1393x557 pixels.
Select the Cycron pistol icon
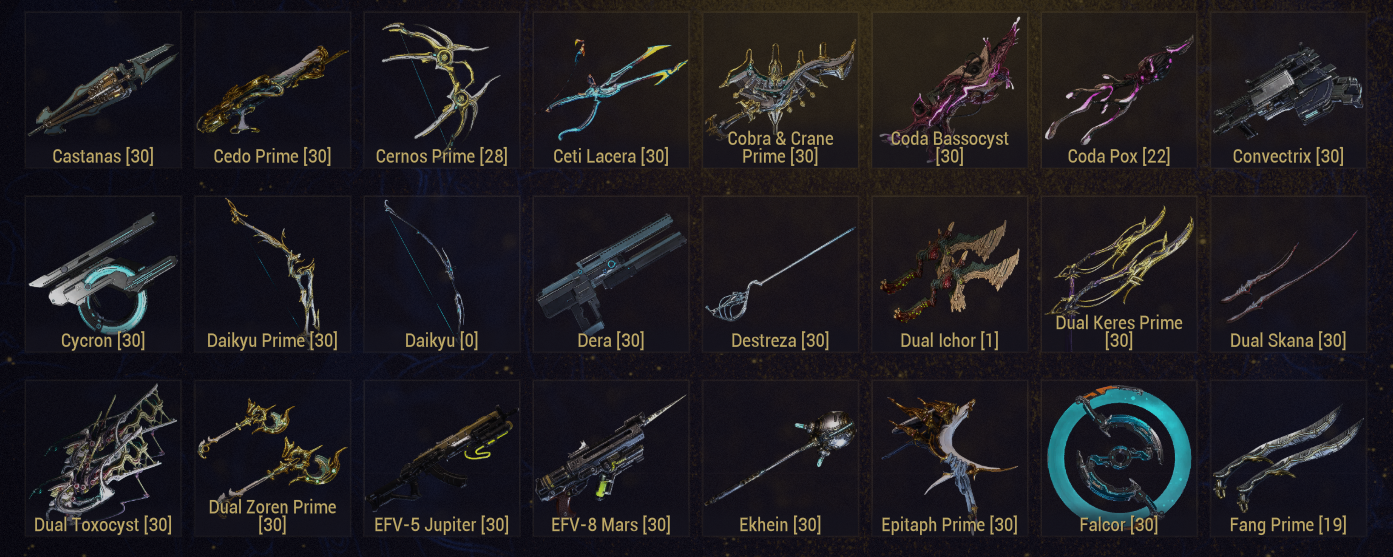[103, 274]
